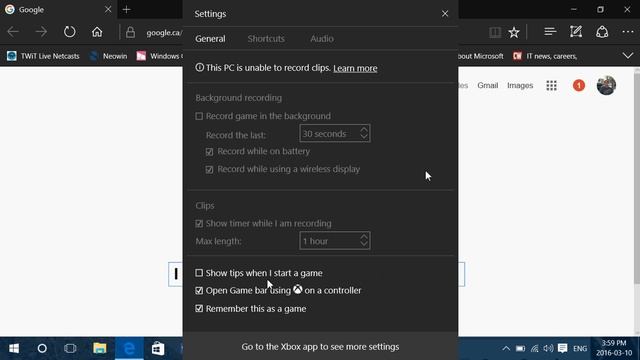The image size is (640, 360).
Task: Open the volume control icon
Action: [548, 348]
